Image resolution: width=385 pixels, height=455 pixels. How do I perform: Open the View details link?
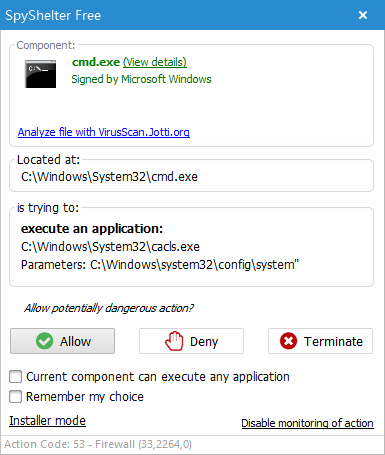155,62
